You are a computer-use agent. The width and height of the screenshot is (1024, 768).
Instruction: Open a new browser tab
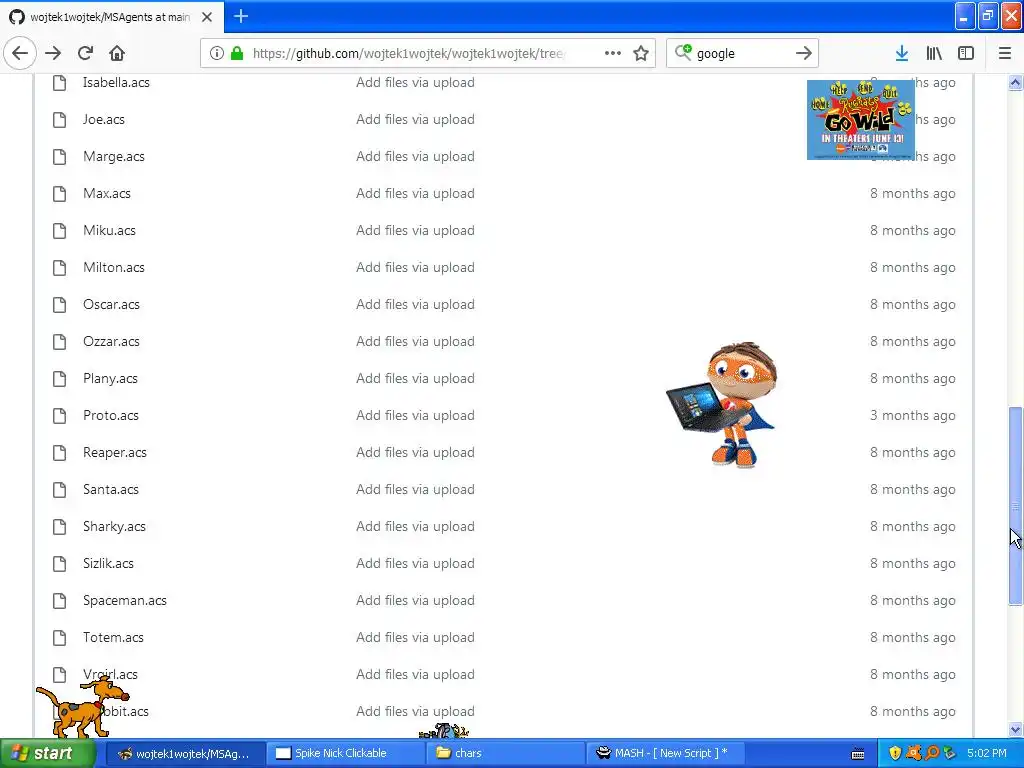coord(241,16)
